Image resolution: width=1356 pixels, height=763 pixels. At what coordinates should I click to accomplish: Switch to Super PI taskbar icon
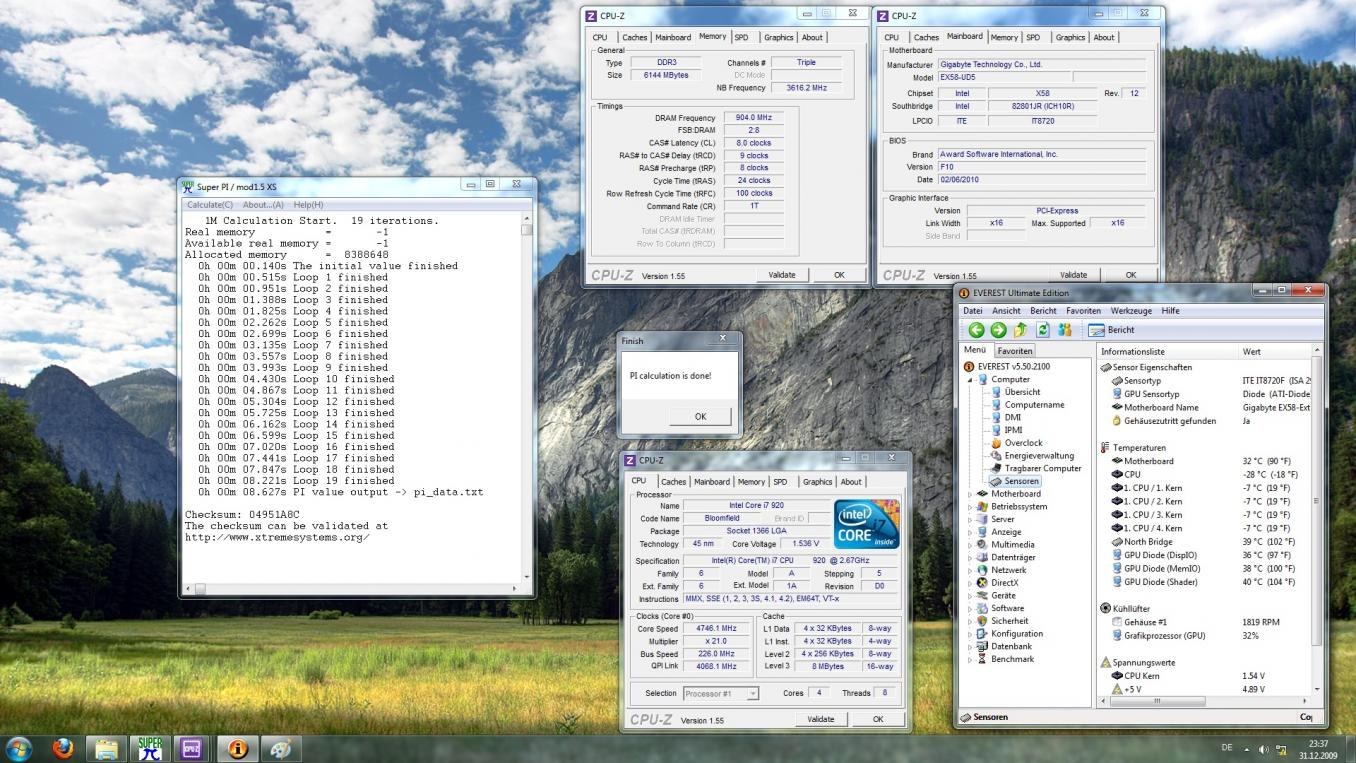tap(150, 748)
